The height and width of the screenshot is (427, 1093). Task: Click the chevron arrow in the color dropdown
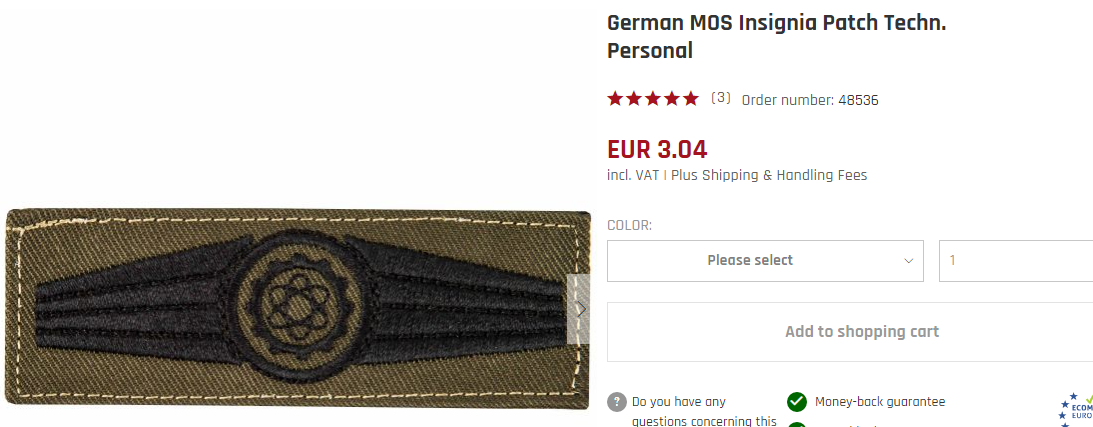[x=908, y=261]
